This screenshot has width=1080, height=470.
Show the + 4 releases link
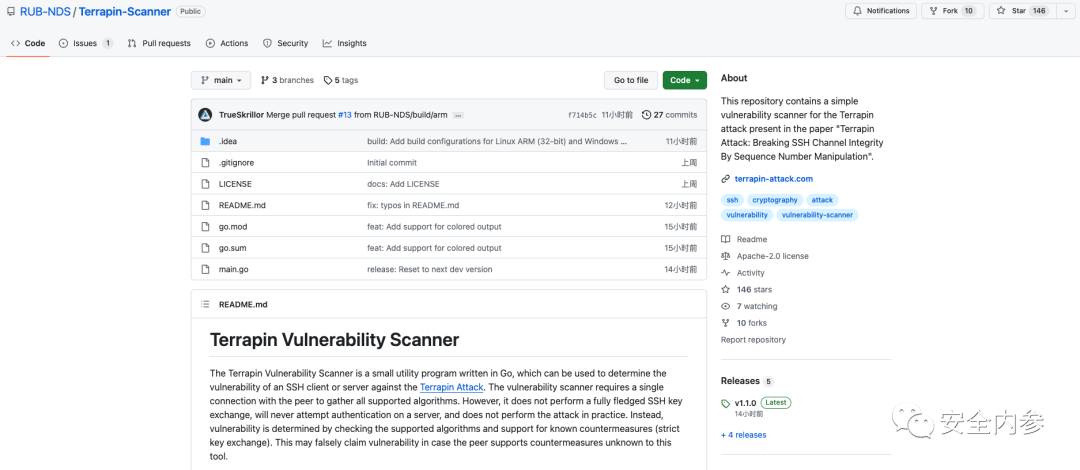click(743, 435)
